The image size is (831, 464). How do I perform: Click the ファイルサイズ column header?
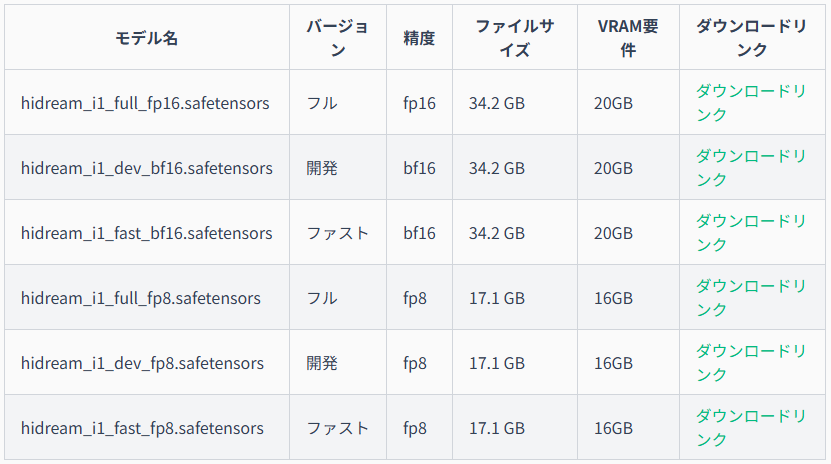tap(515, 38)
